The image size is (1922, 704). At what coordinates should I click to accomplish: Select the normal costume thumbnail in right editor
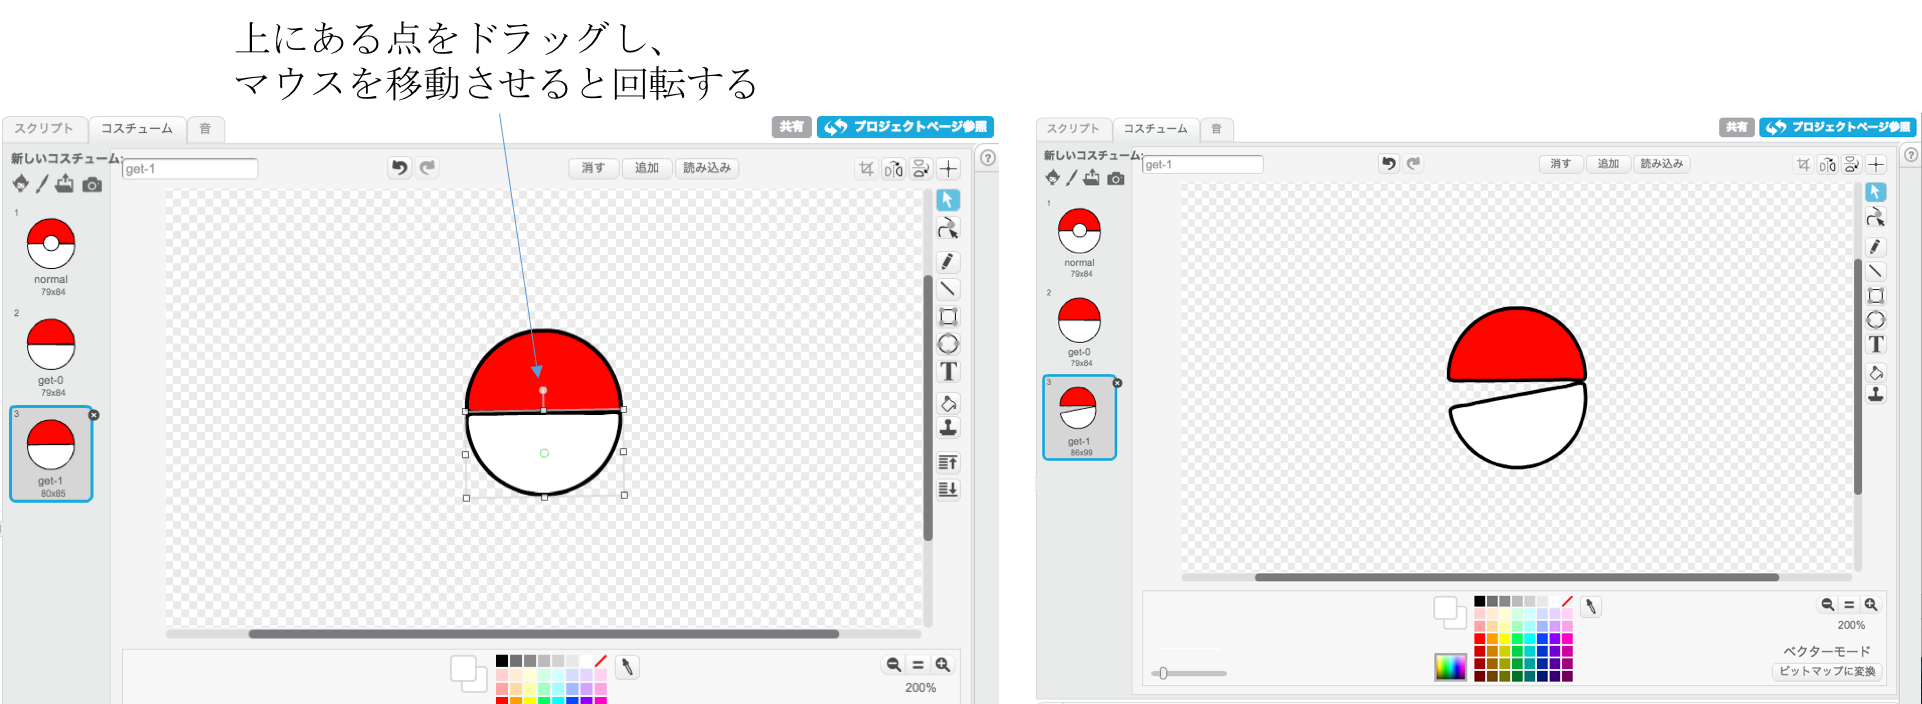click(x=1080, y=240)
